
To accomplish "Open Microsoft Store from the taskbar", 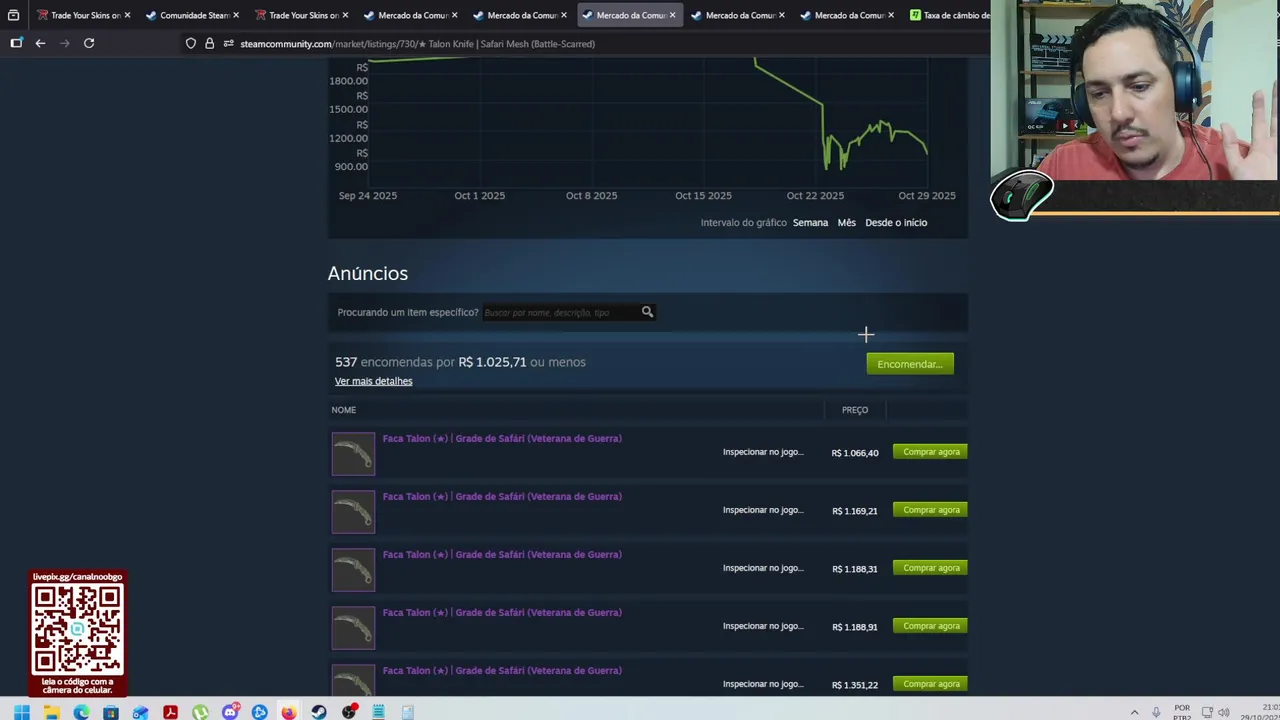I will coord(111,712).
